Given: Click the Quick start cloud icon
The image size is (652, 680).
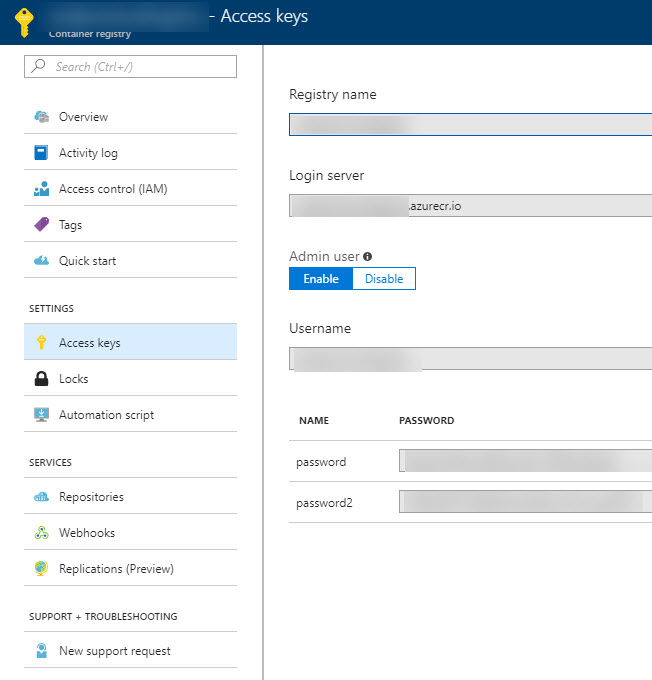Looking at the screenshot, I should 41,261.
